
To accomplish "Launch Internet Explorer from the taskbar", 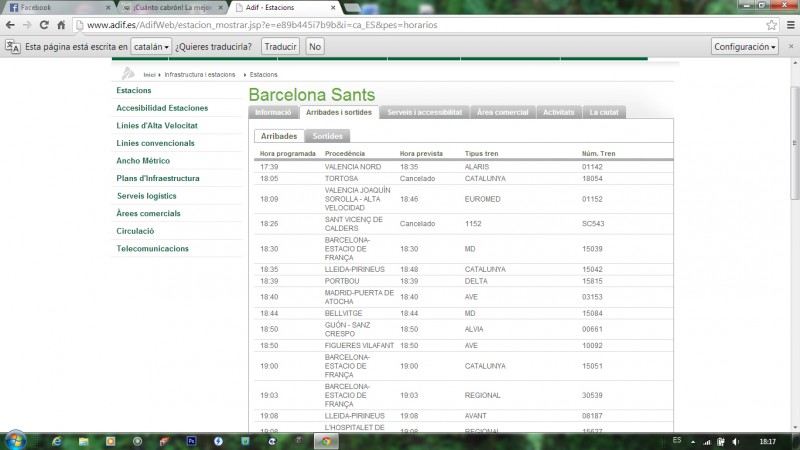I will click(x=56, y=441).
